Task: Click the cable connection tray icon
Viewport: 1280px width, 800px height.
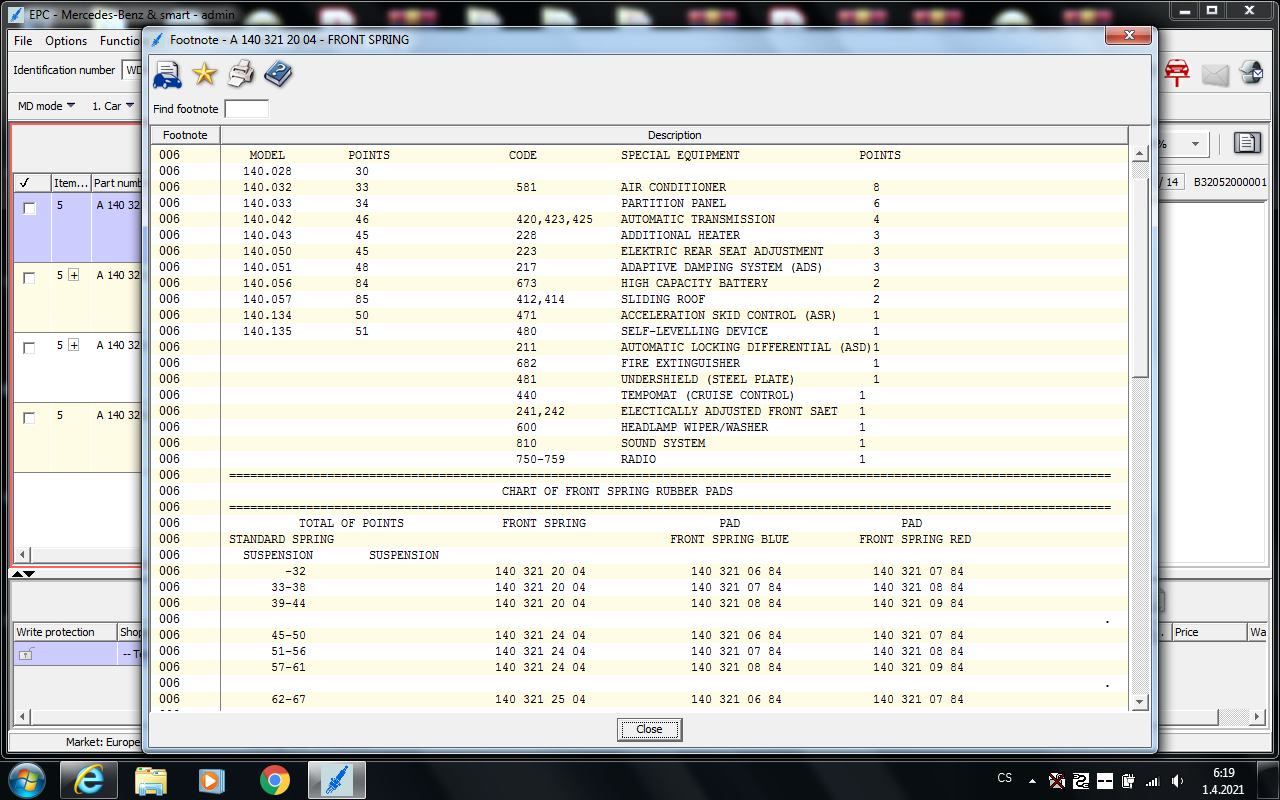Action: [1081, 780]
